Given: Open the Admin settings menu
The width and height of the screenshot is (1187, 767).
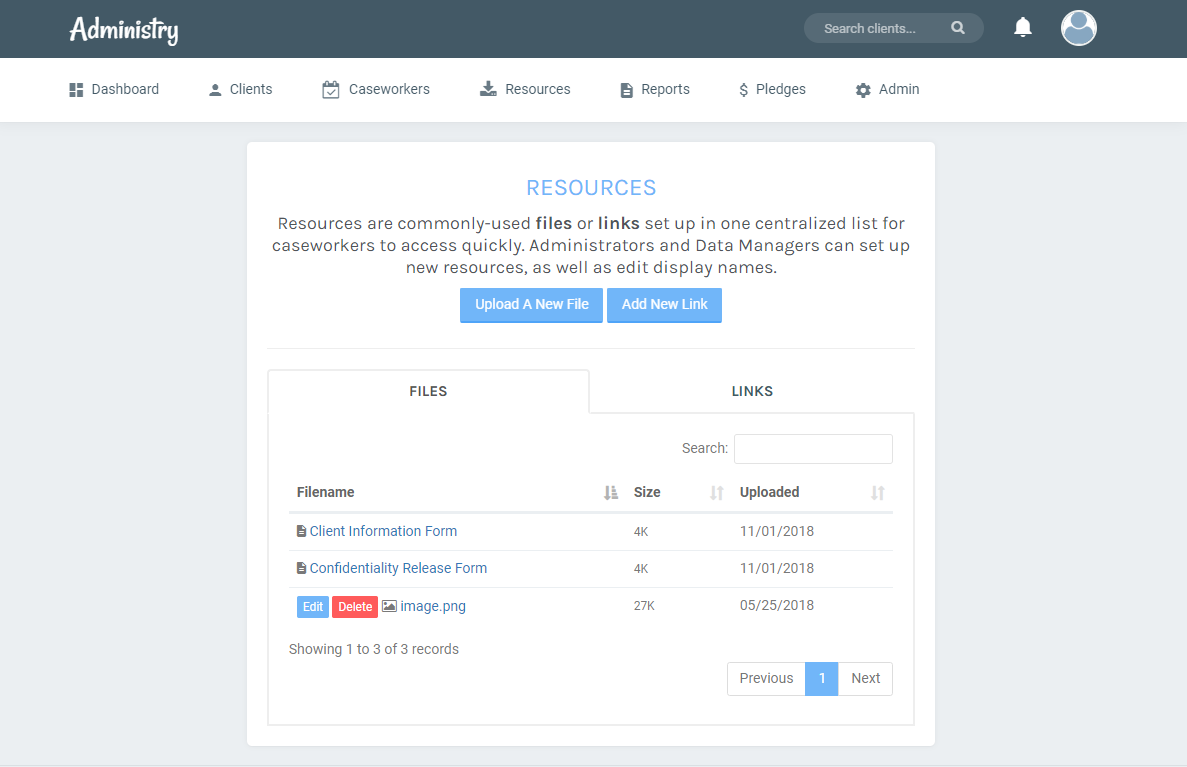Looking at the screenshot, I should (x=887, y=89).
